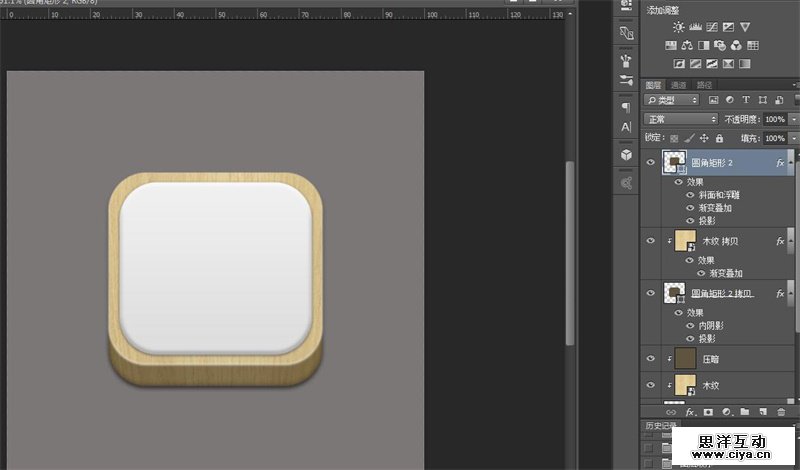Click the add layer mask icon
Viewport: 800px width, 470px height.
(x=709, y=411)
